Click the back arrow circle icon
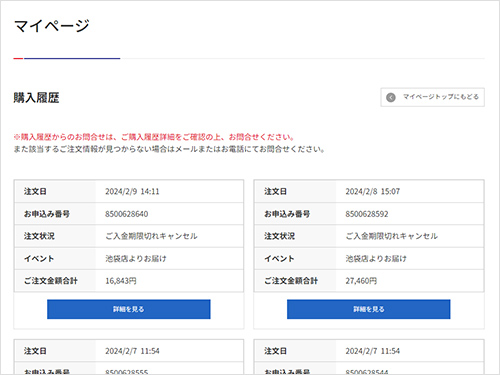The height and width of the screenshot is (375, 500). tap(391, 97)
